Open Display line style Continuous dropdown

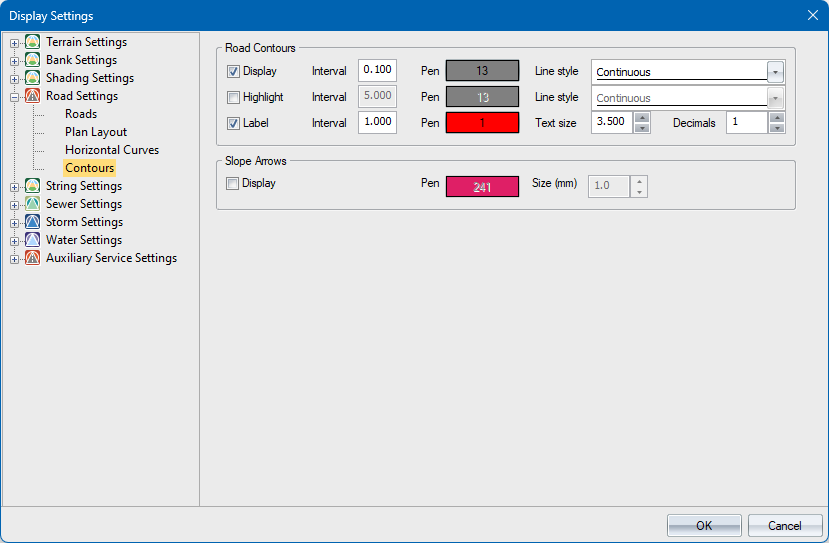pos(775,72)
